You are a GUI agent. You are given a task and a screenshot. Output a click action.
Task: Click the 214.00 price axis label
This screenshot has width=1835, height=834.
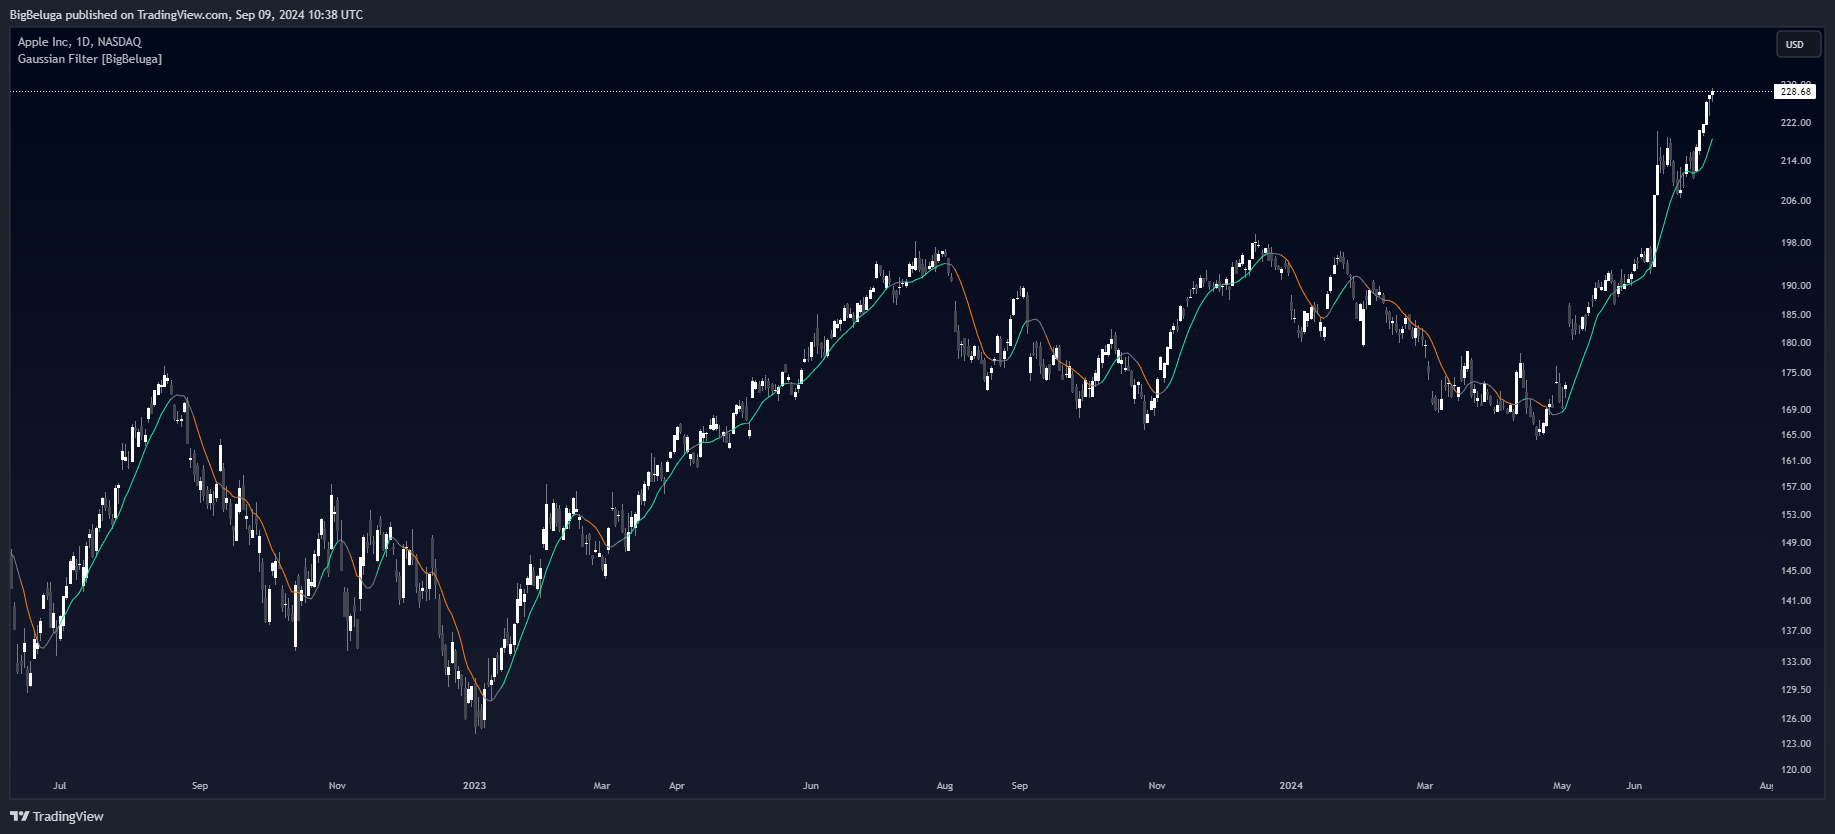pyautogui.click(x=1796, y=161)
